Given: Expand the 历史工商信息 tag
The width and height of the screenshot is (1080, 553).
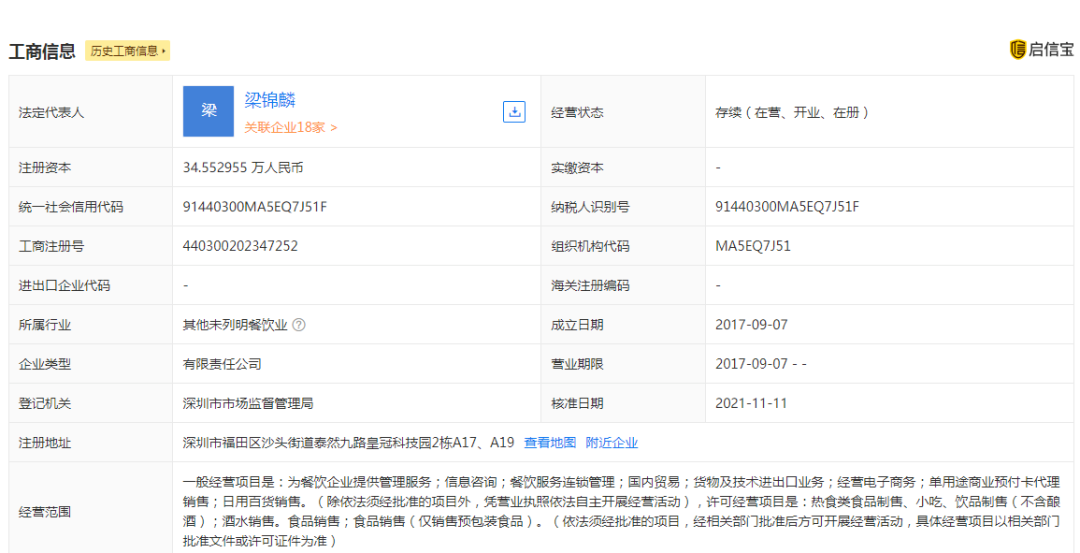Looking at the screenshot, I should [128, 51].
